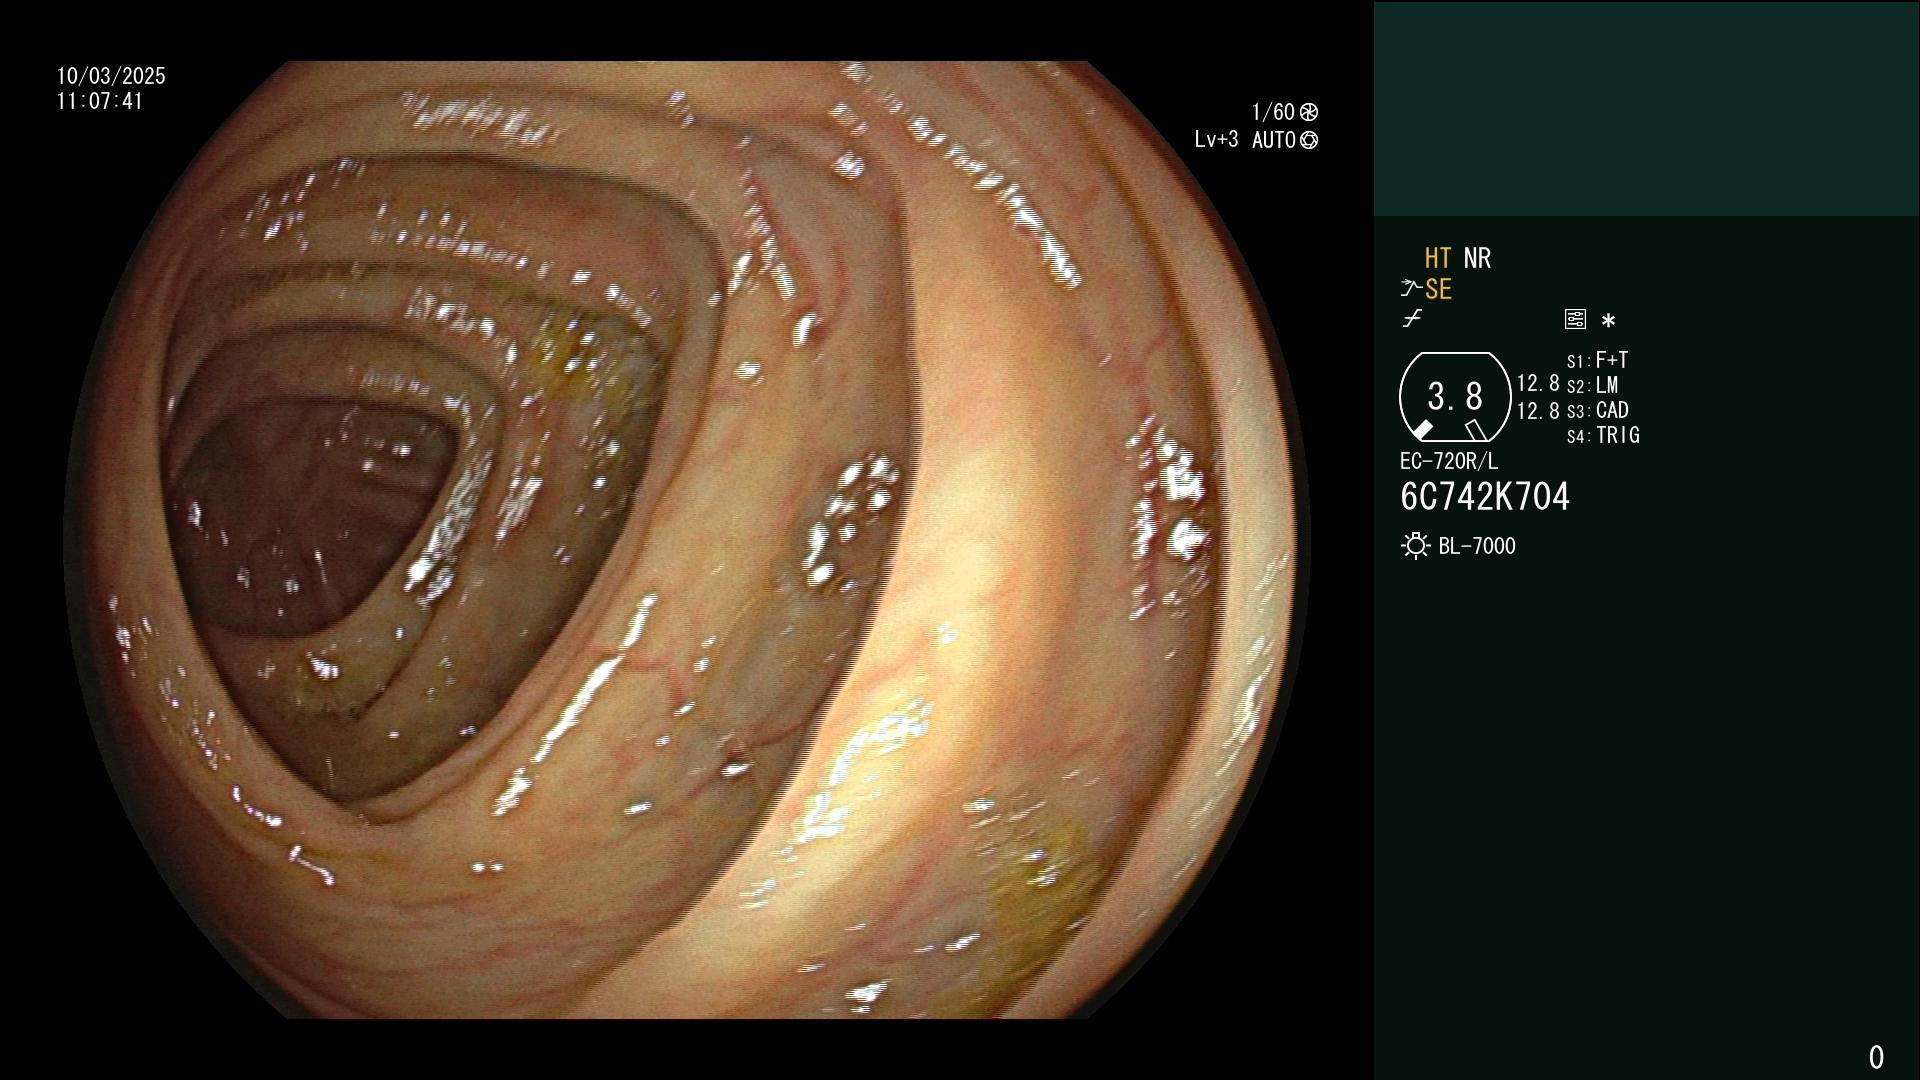Viewport: 1920px width, 1080px height.
Task: Click the settings list icon beside the asterisk
Action: point(1575,319)
